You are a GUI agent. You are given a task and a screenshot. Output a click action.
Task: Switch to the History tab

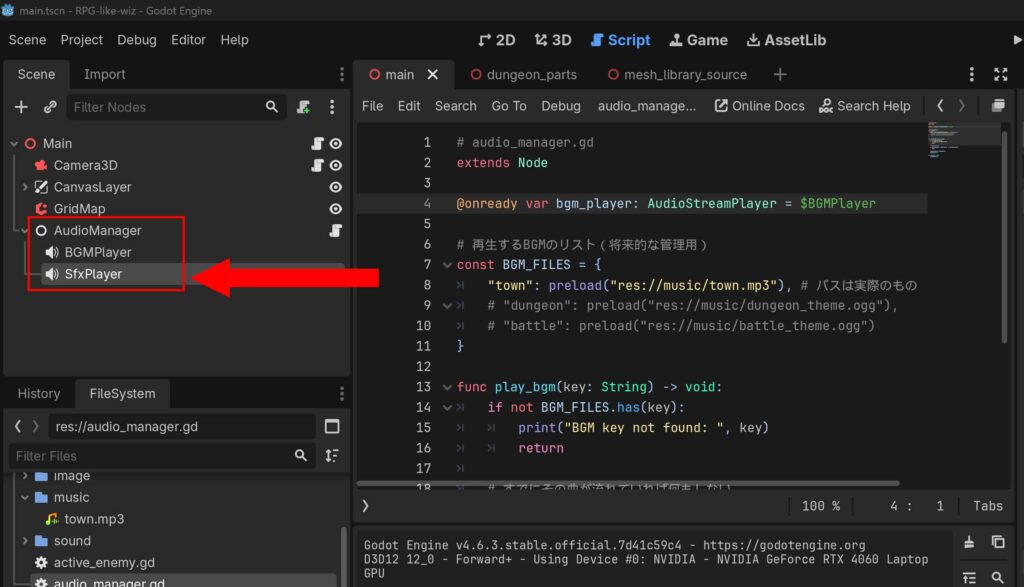[x=39, y=393]
